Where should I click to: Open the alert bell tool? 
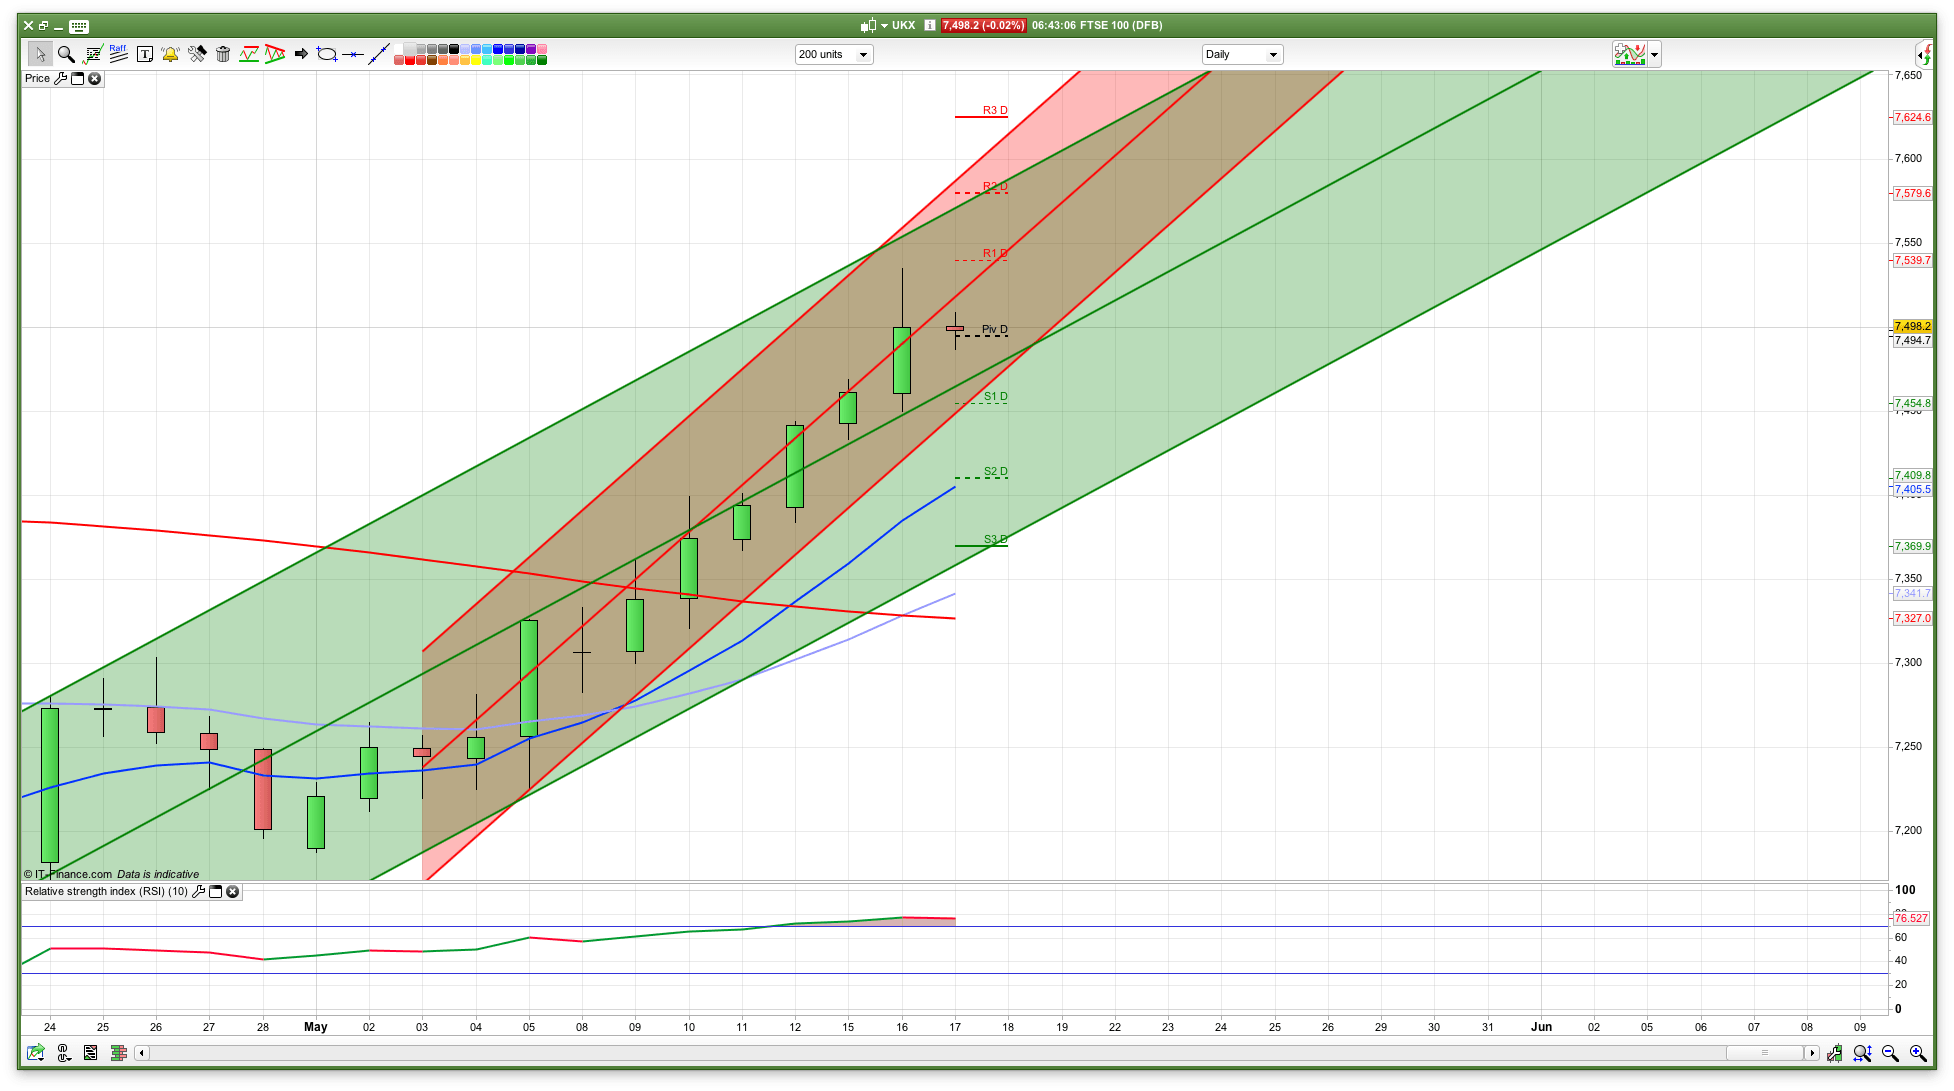pos(170,54)
